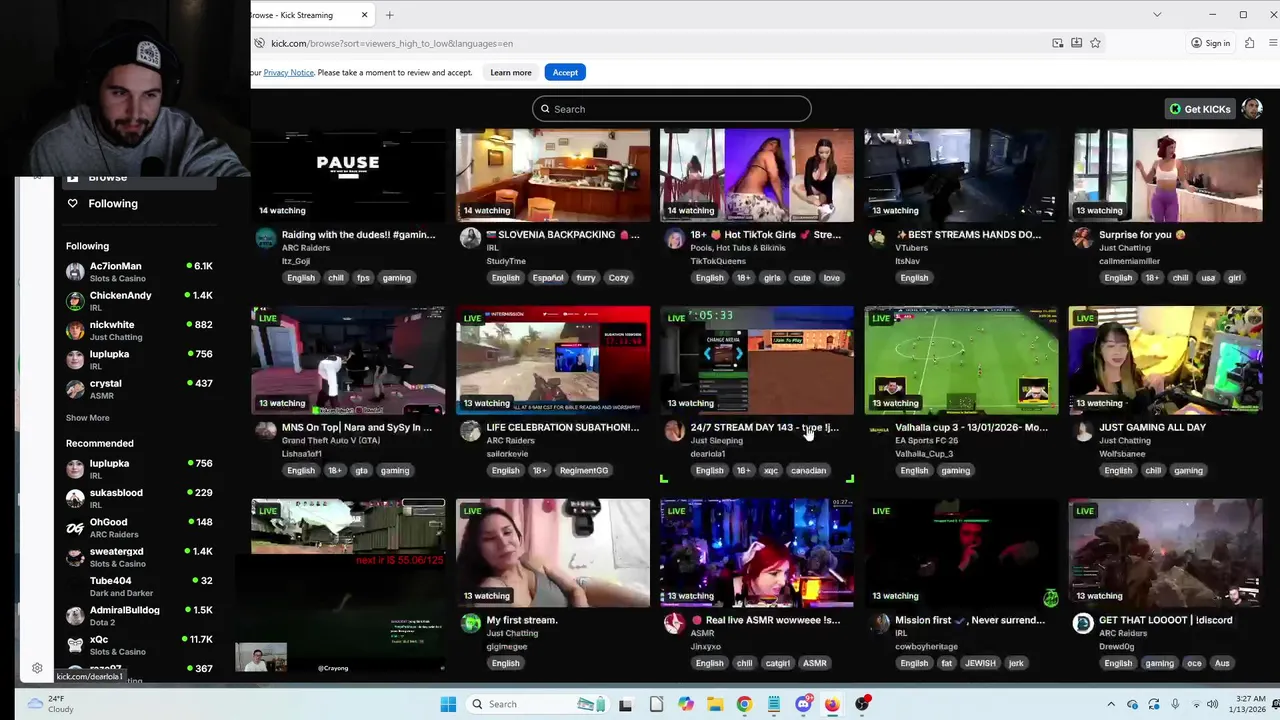Click the Privacy Notice link
Screen dimensions: 1280x720
[x=288, y=72]
